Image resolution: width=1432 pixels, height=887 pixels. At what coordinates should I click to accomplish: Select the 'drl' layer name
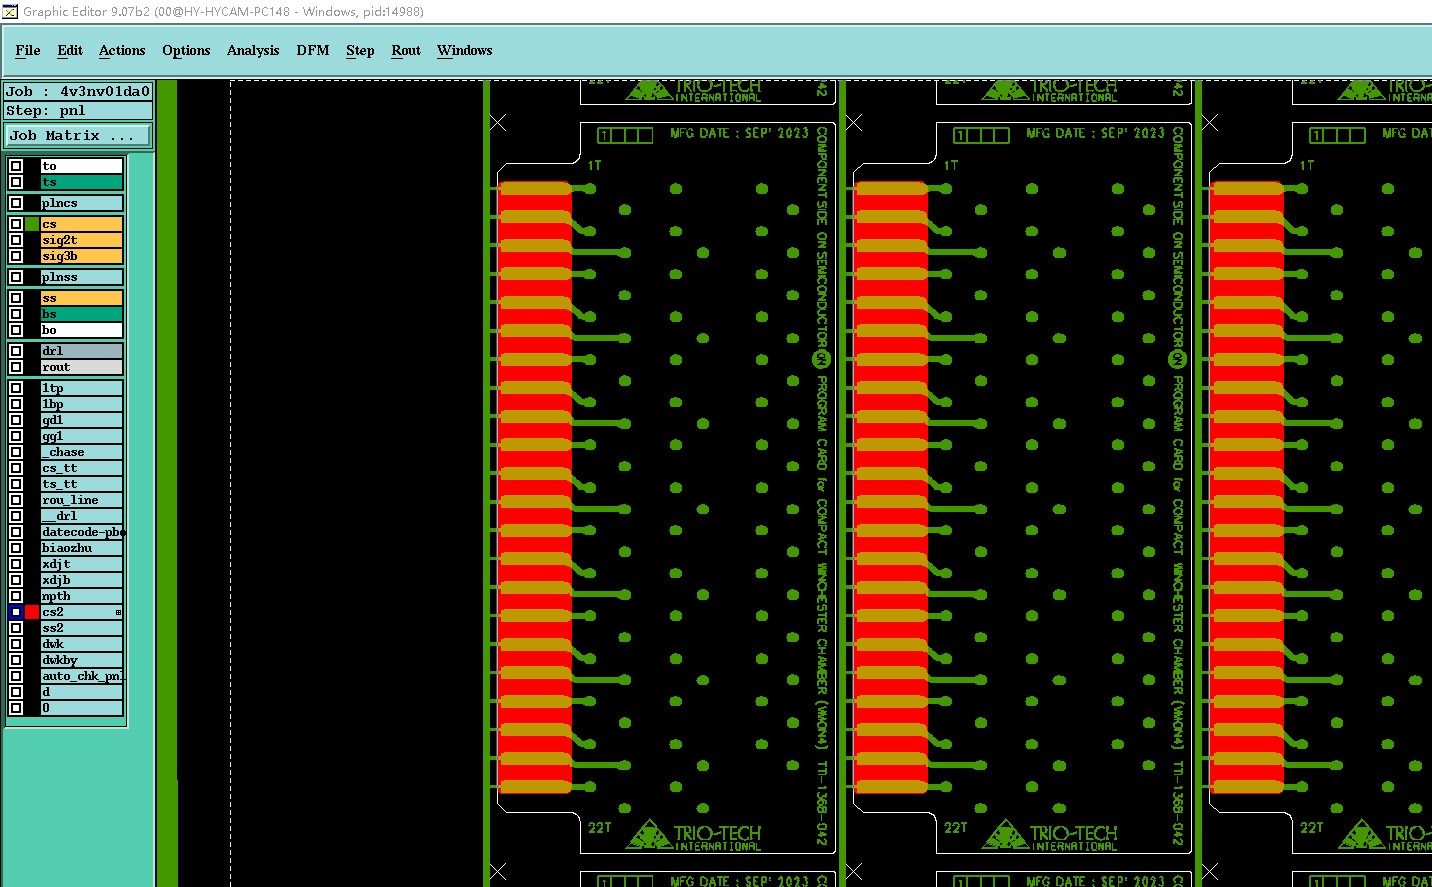pyautogui.click(x=82, y=351)
